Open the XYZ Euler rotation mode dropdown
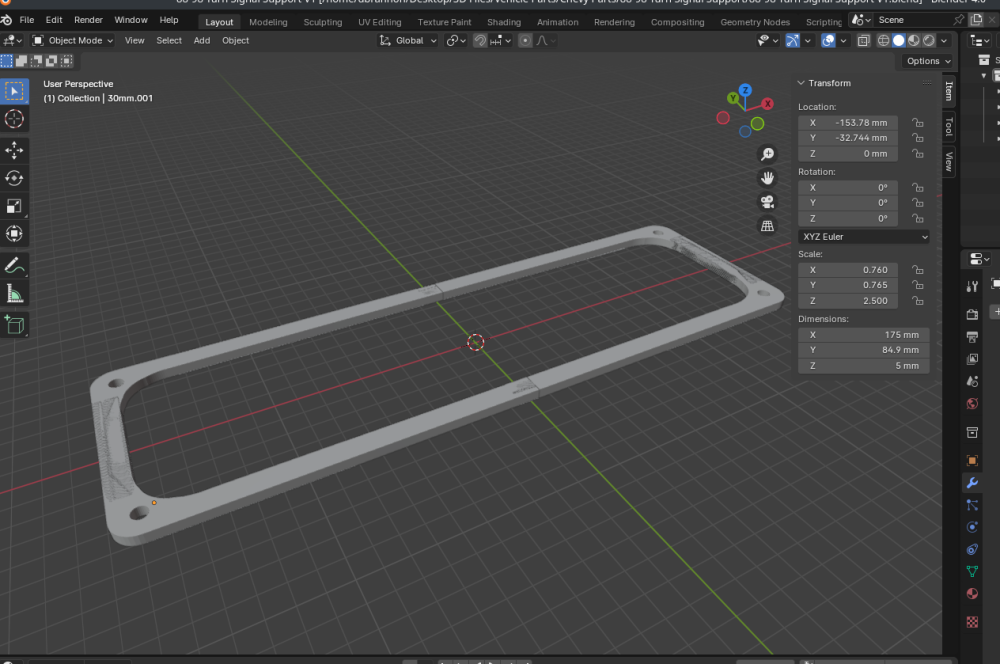This screenshot has height=664, width=1000. point(864,237)
